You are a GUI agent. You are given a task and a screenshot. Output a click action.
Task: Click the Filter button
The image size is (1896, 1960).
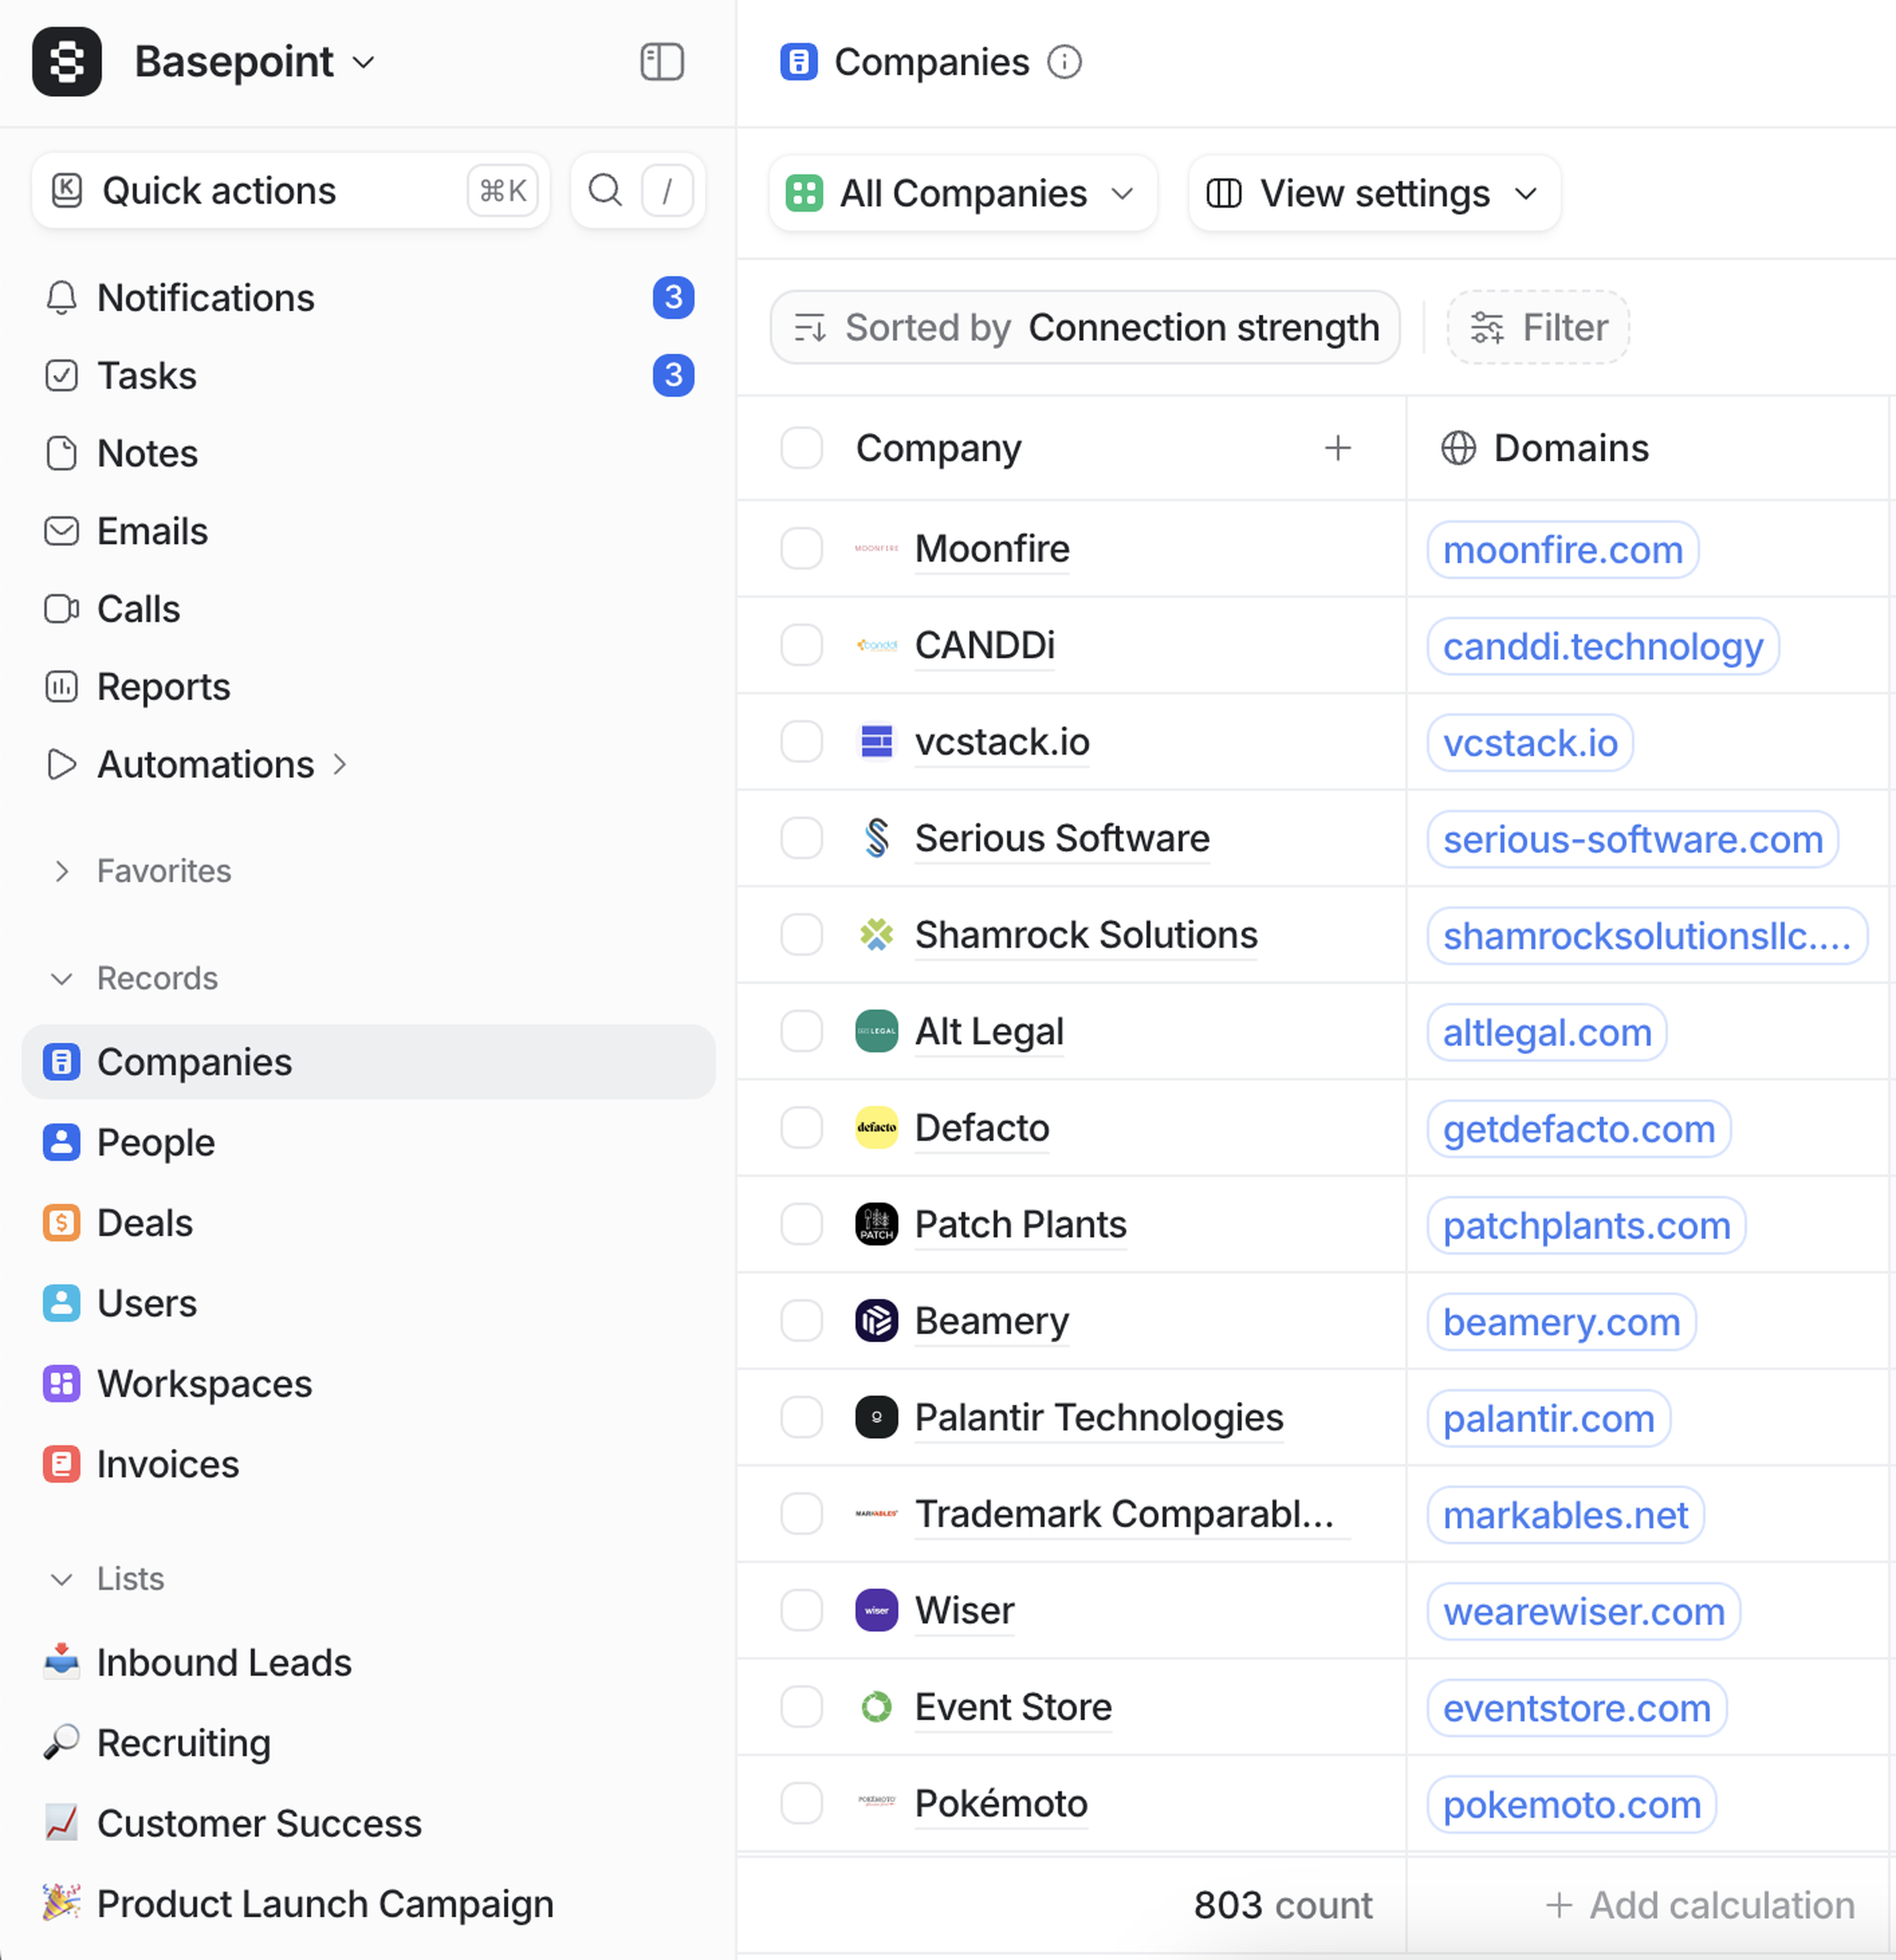tap(1538, 328)
